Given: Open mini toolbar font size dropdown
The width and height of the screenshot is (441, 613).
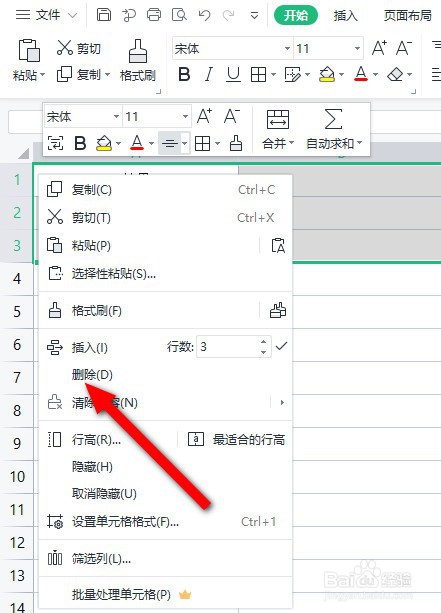Looking at the screenshot, I should tap(185, 117).
